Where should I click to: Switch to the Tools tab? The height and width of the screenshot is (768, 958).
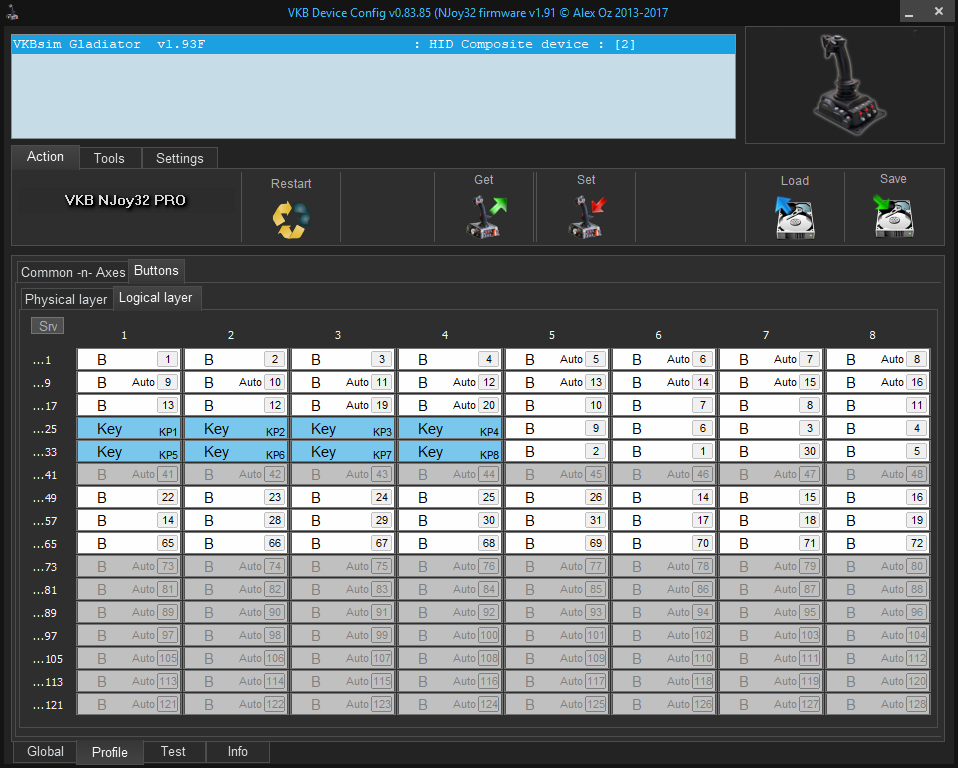coord(109,158)
